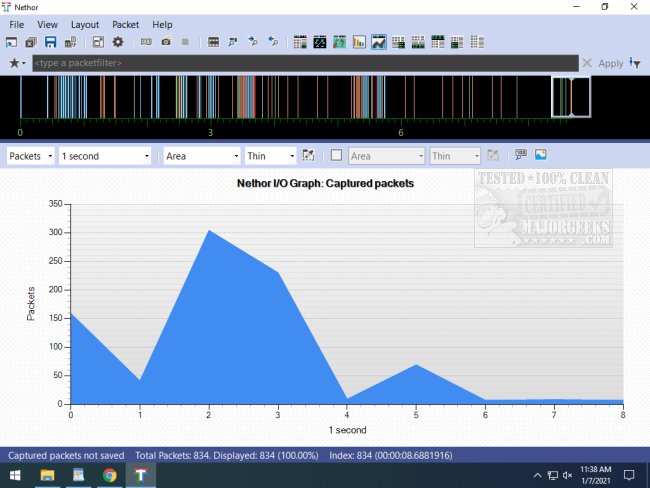Screen dimensions: 650x488
Task: Enable the second graph series checkbox
Action: point(336,155)
